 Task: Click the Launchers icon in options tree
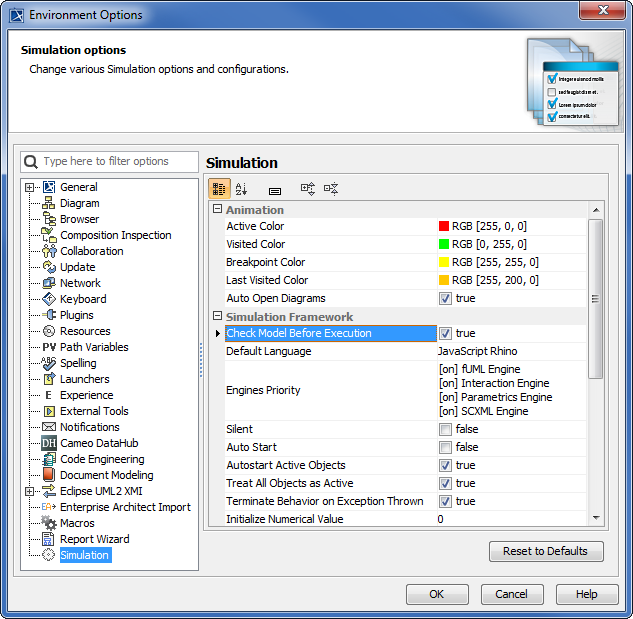(49, 379)
